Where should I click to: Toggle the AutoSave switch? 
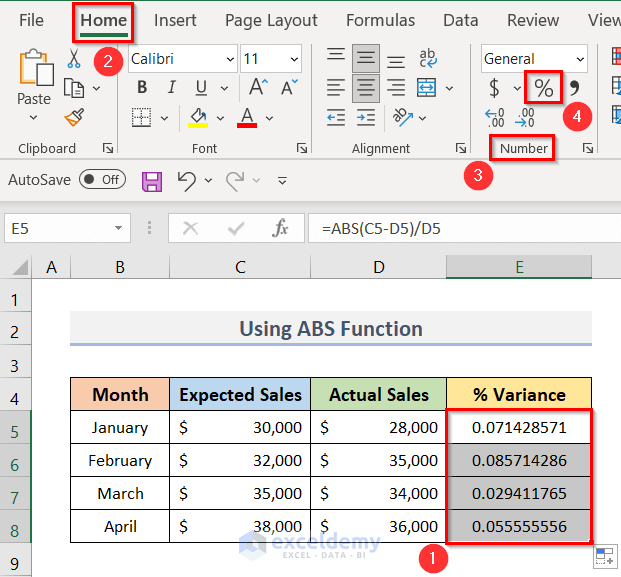(101, 180)
